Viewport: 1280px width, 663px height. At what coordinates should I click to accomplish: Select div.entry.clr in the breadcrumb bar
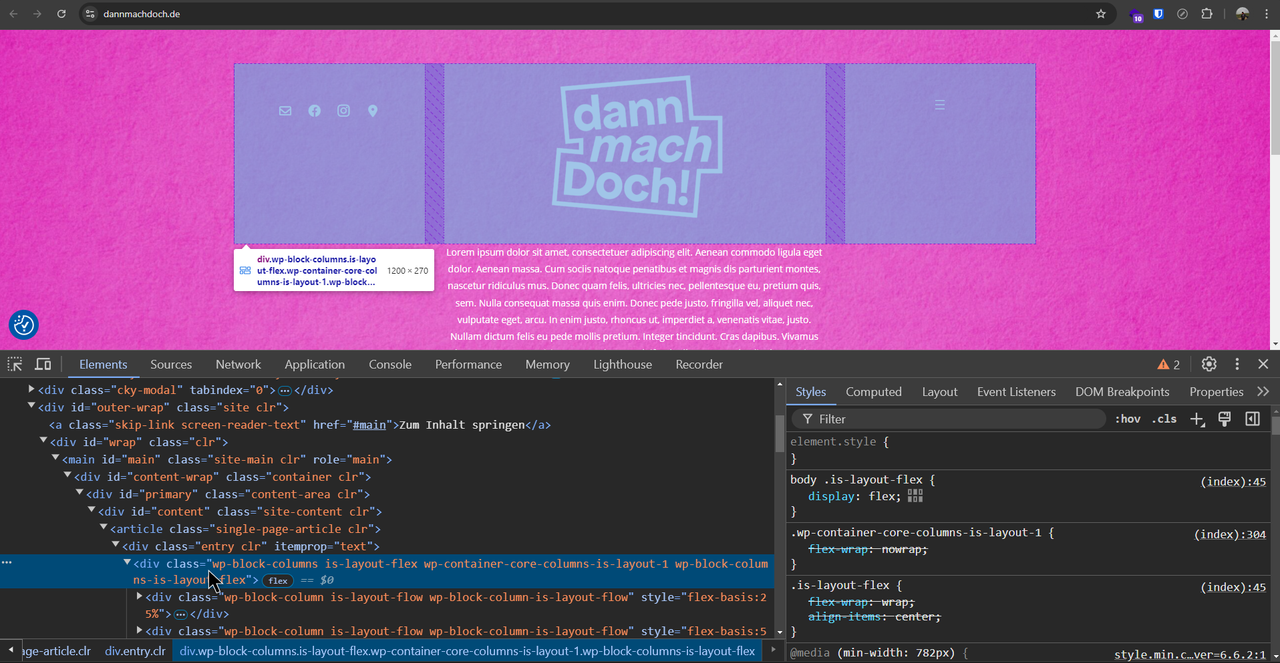[135, 651]
